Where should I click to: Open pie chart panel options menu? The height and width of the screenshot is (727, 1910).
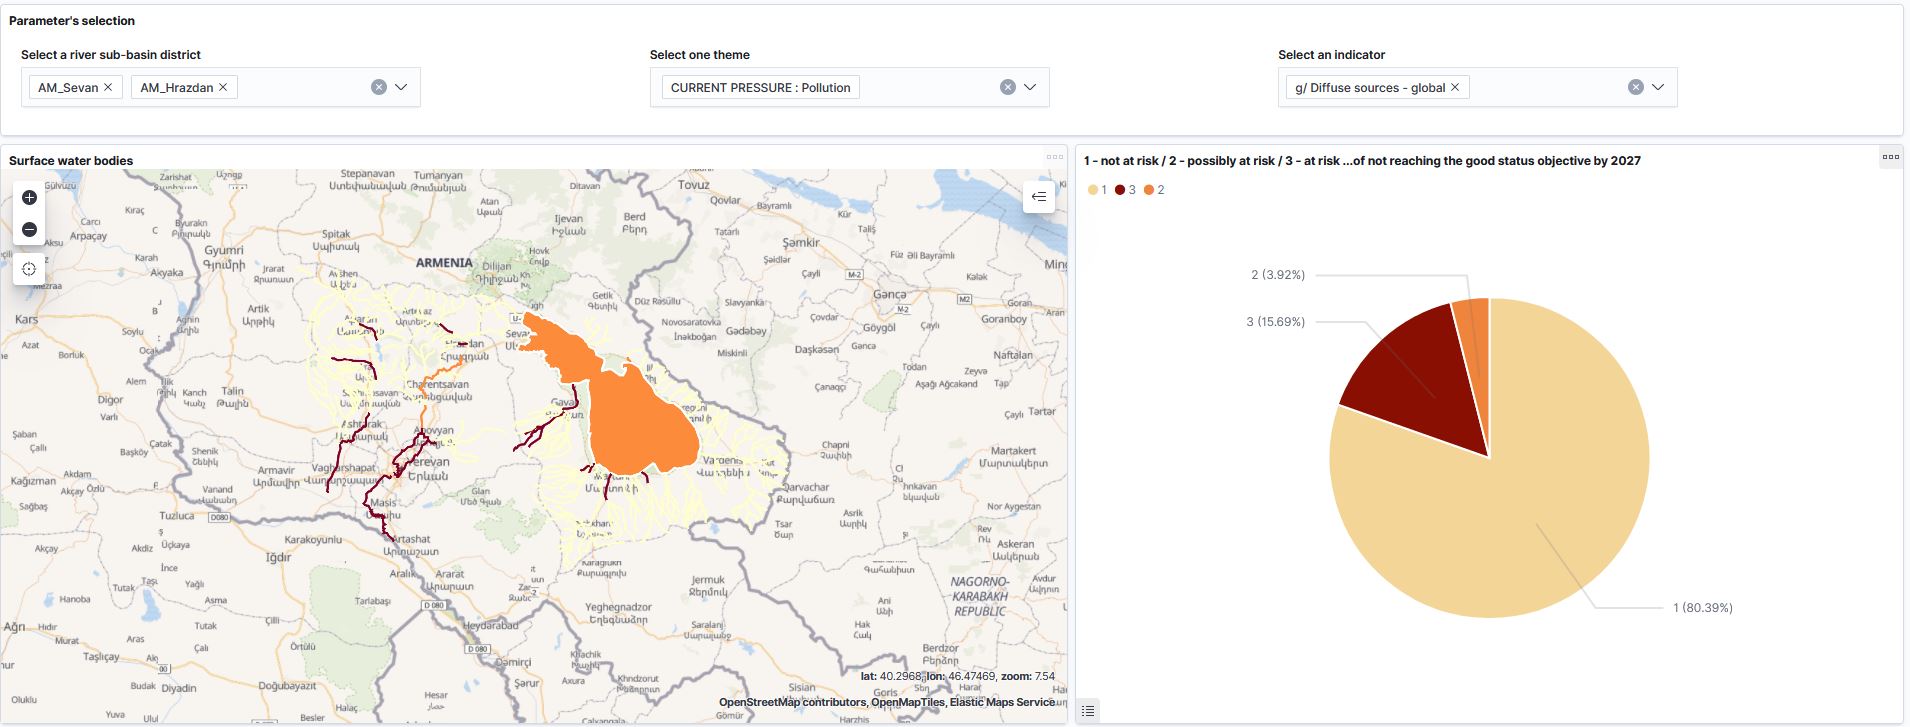pyautogui.click(x=1890, y=157)
